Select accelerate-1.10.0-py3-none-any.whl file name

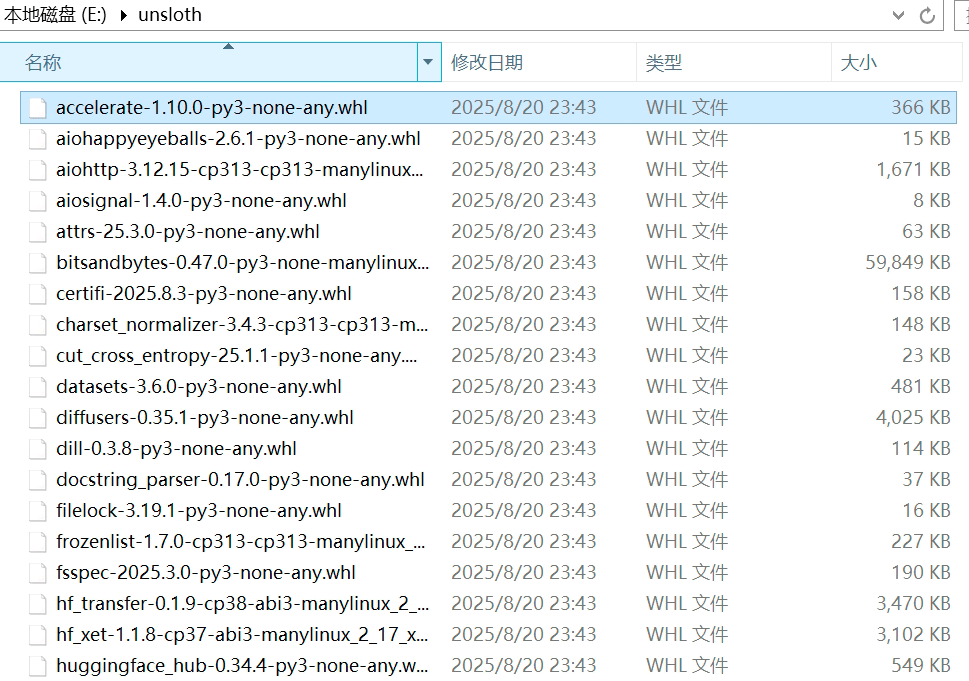tap(211, 108)
